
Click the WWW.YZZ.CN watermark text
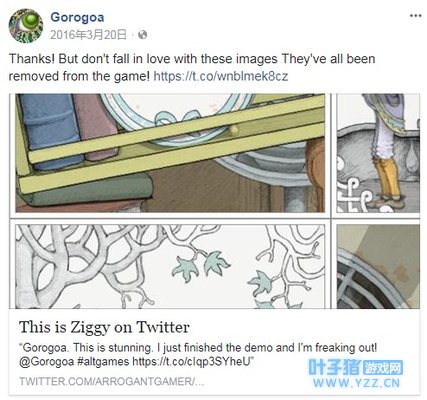(x=356, y=383)
